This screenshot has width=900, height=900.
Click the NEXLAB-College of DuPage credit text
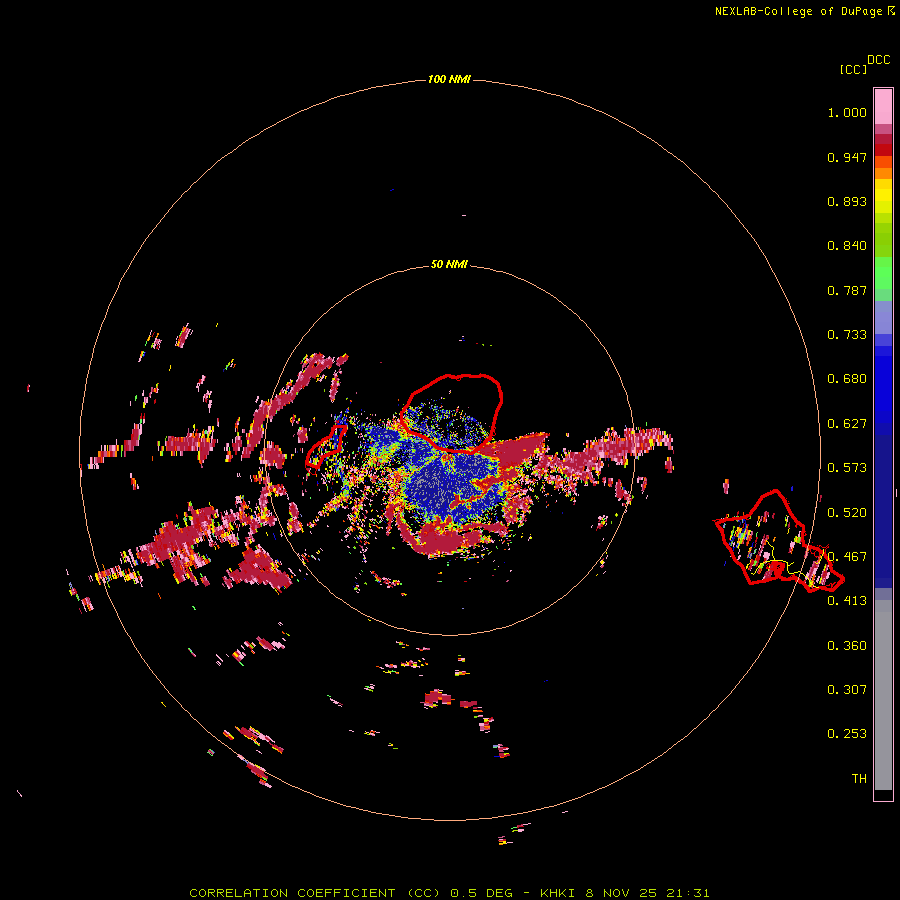tap(804, 11)
